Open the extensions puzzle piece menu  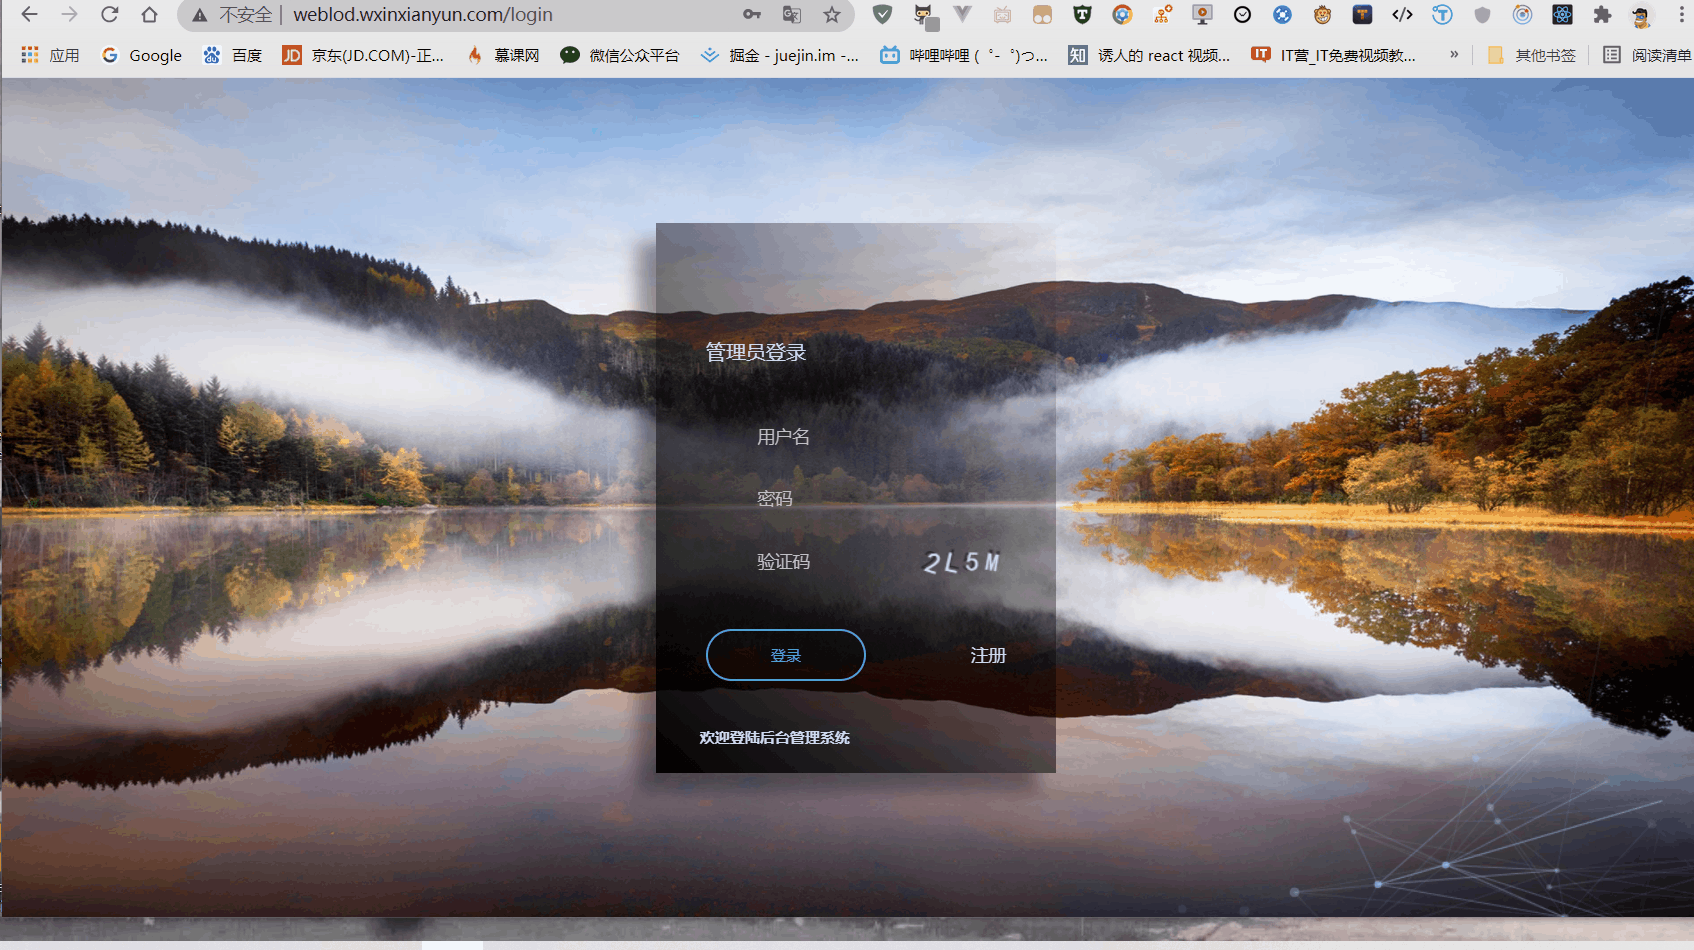(x=1601, y=15)
